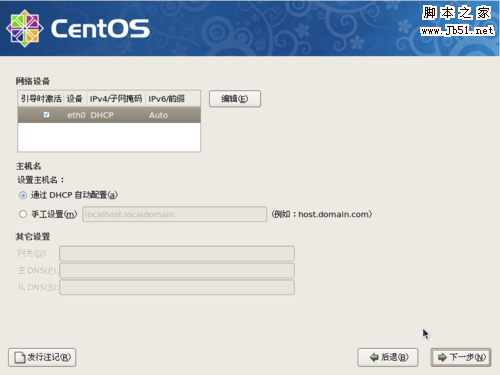Click the 网关(G) gateway input field
The image size is (500, 375).
pos(177,254)
